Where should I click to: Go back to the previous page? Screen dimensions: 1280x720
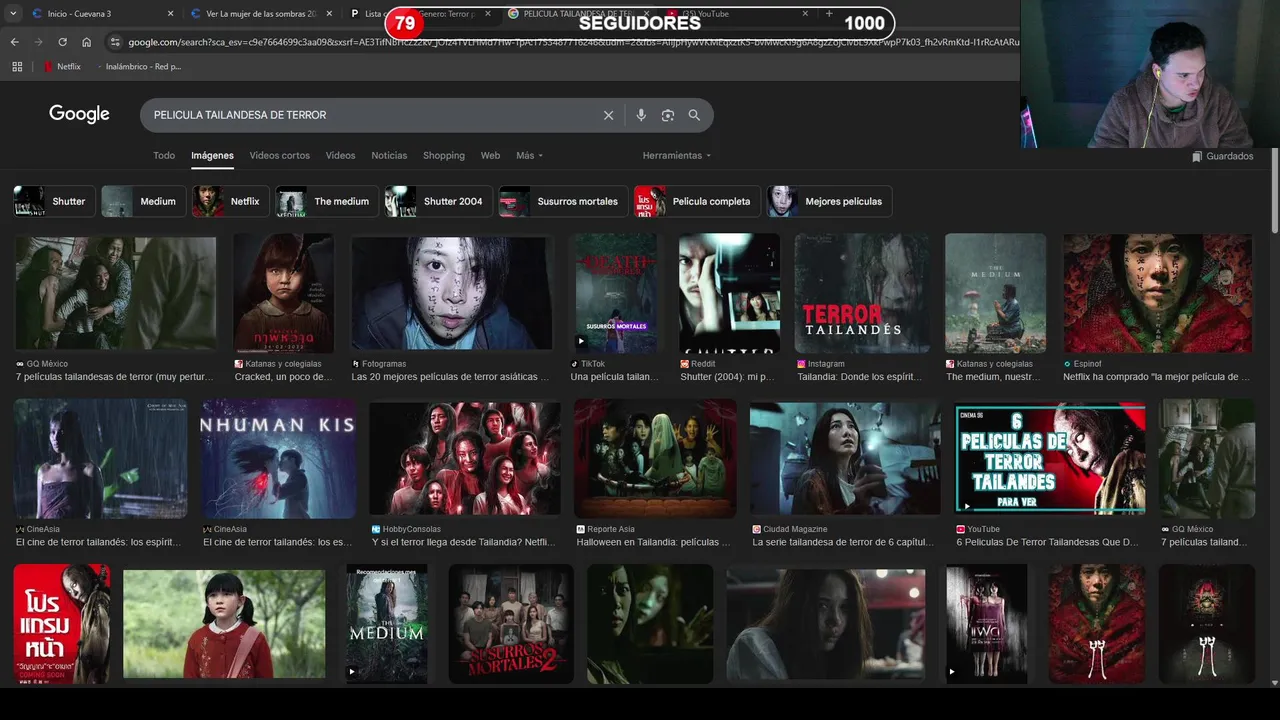(x=14, y=42)
